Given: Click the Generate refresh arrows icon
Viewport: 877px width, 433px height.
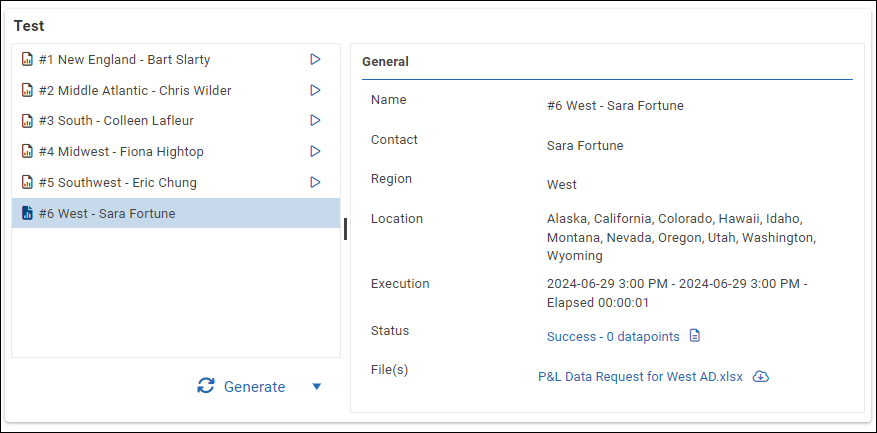Looking at the screenshot, I should pyautogui.click(x=206, y=387).
